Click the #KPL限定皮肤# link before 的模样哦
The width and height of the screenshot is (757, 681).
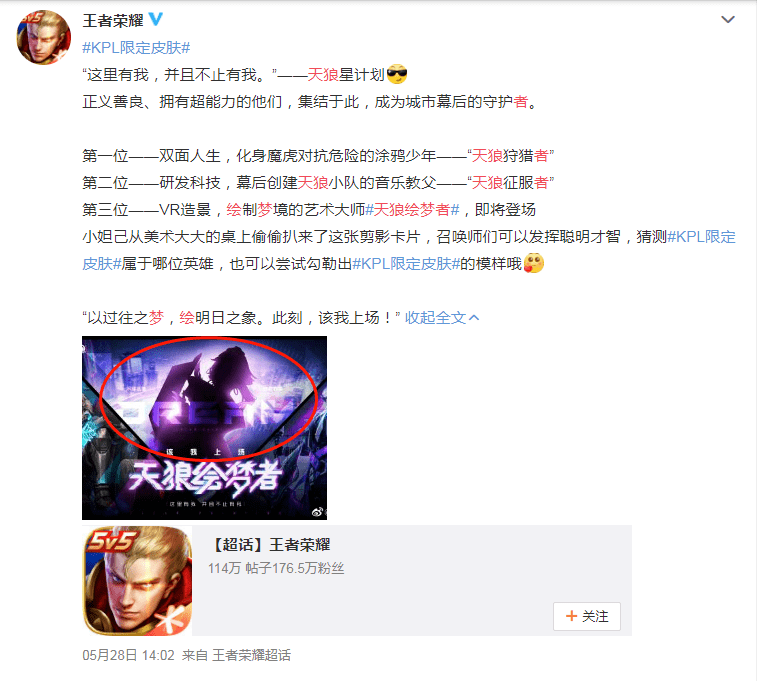coord(406,264)
